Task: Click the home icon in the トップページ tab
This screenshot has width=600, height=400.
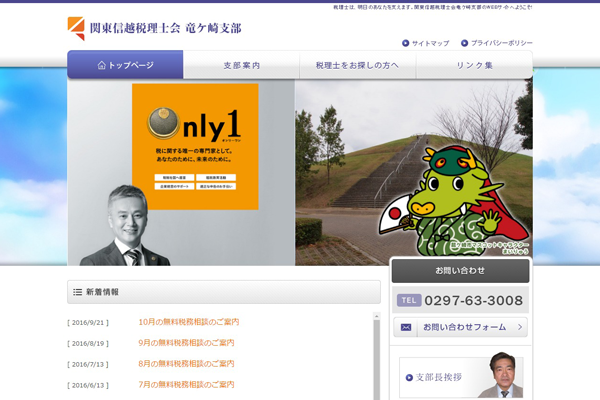Action: pyautogui.click(x=102, y=65)
